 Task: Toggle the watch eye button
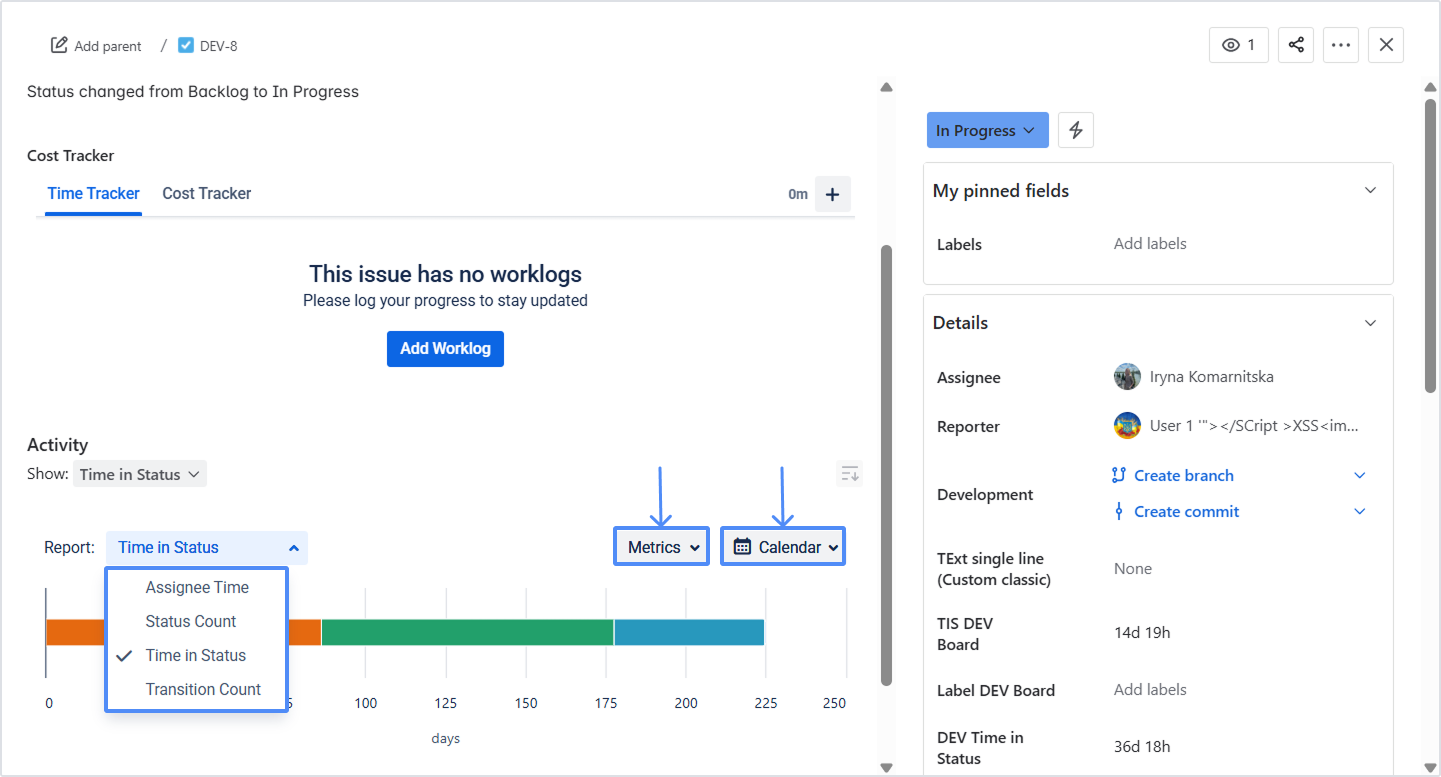[x=1238, y=45]
